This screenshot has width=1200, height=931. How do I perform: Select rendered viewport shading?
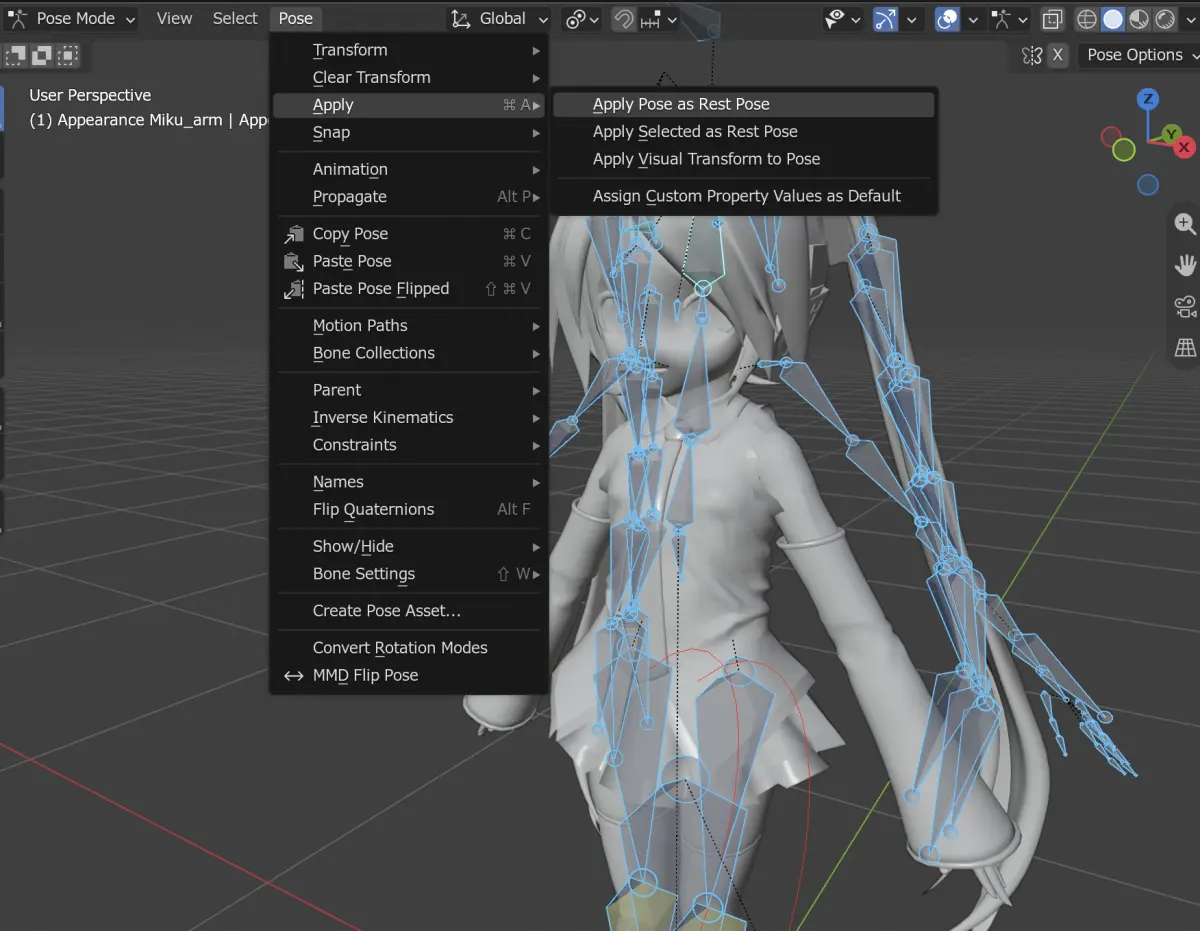tap(1165, 19)
